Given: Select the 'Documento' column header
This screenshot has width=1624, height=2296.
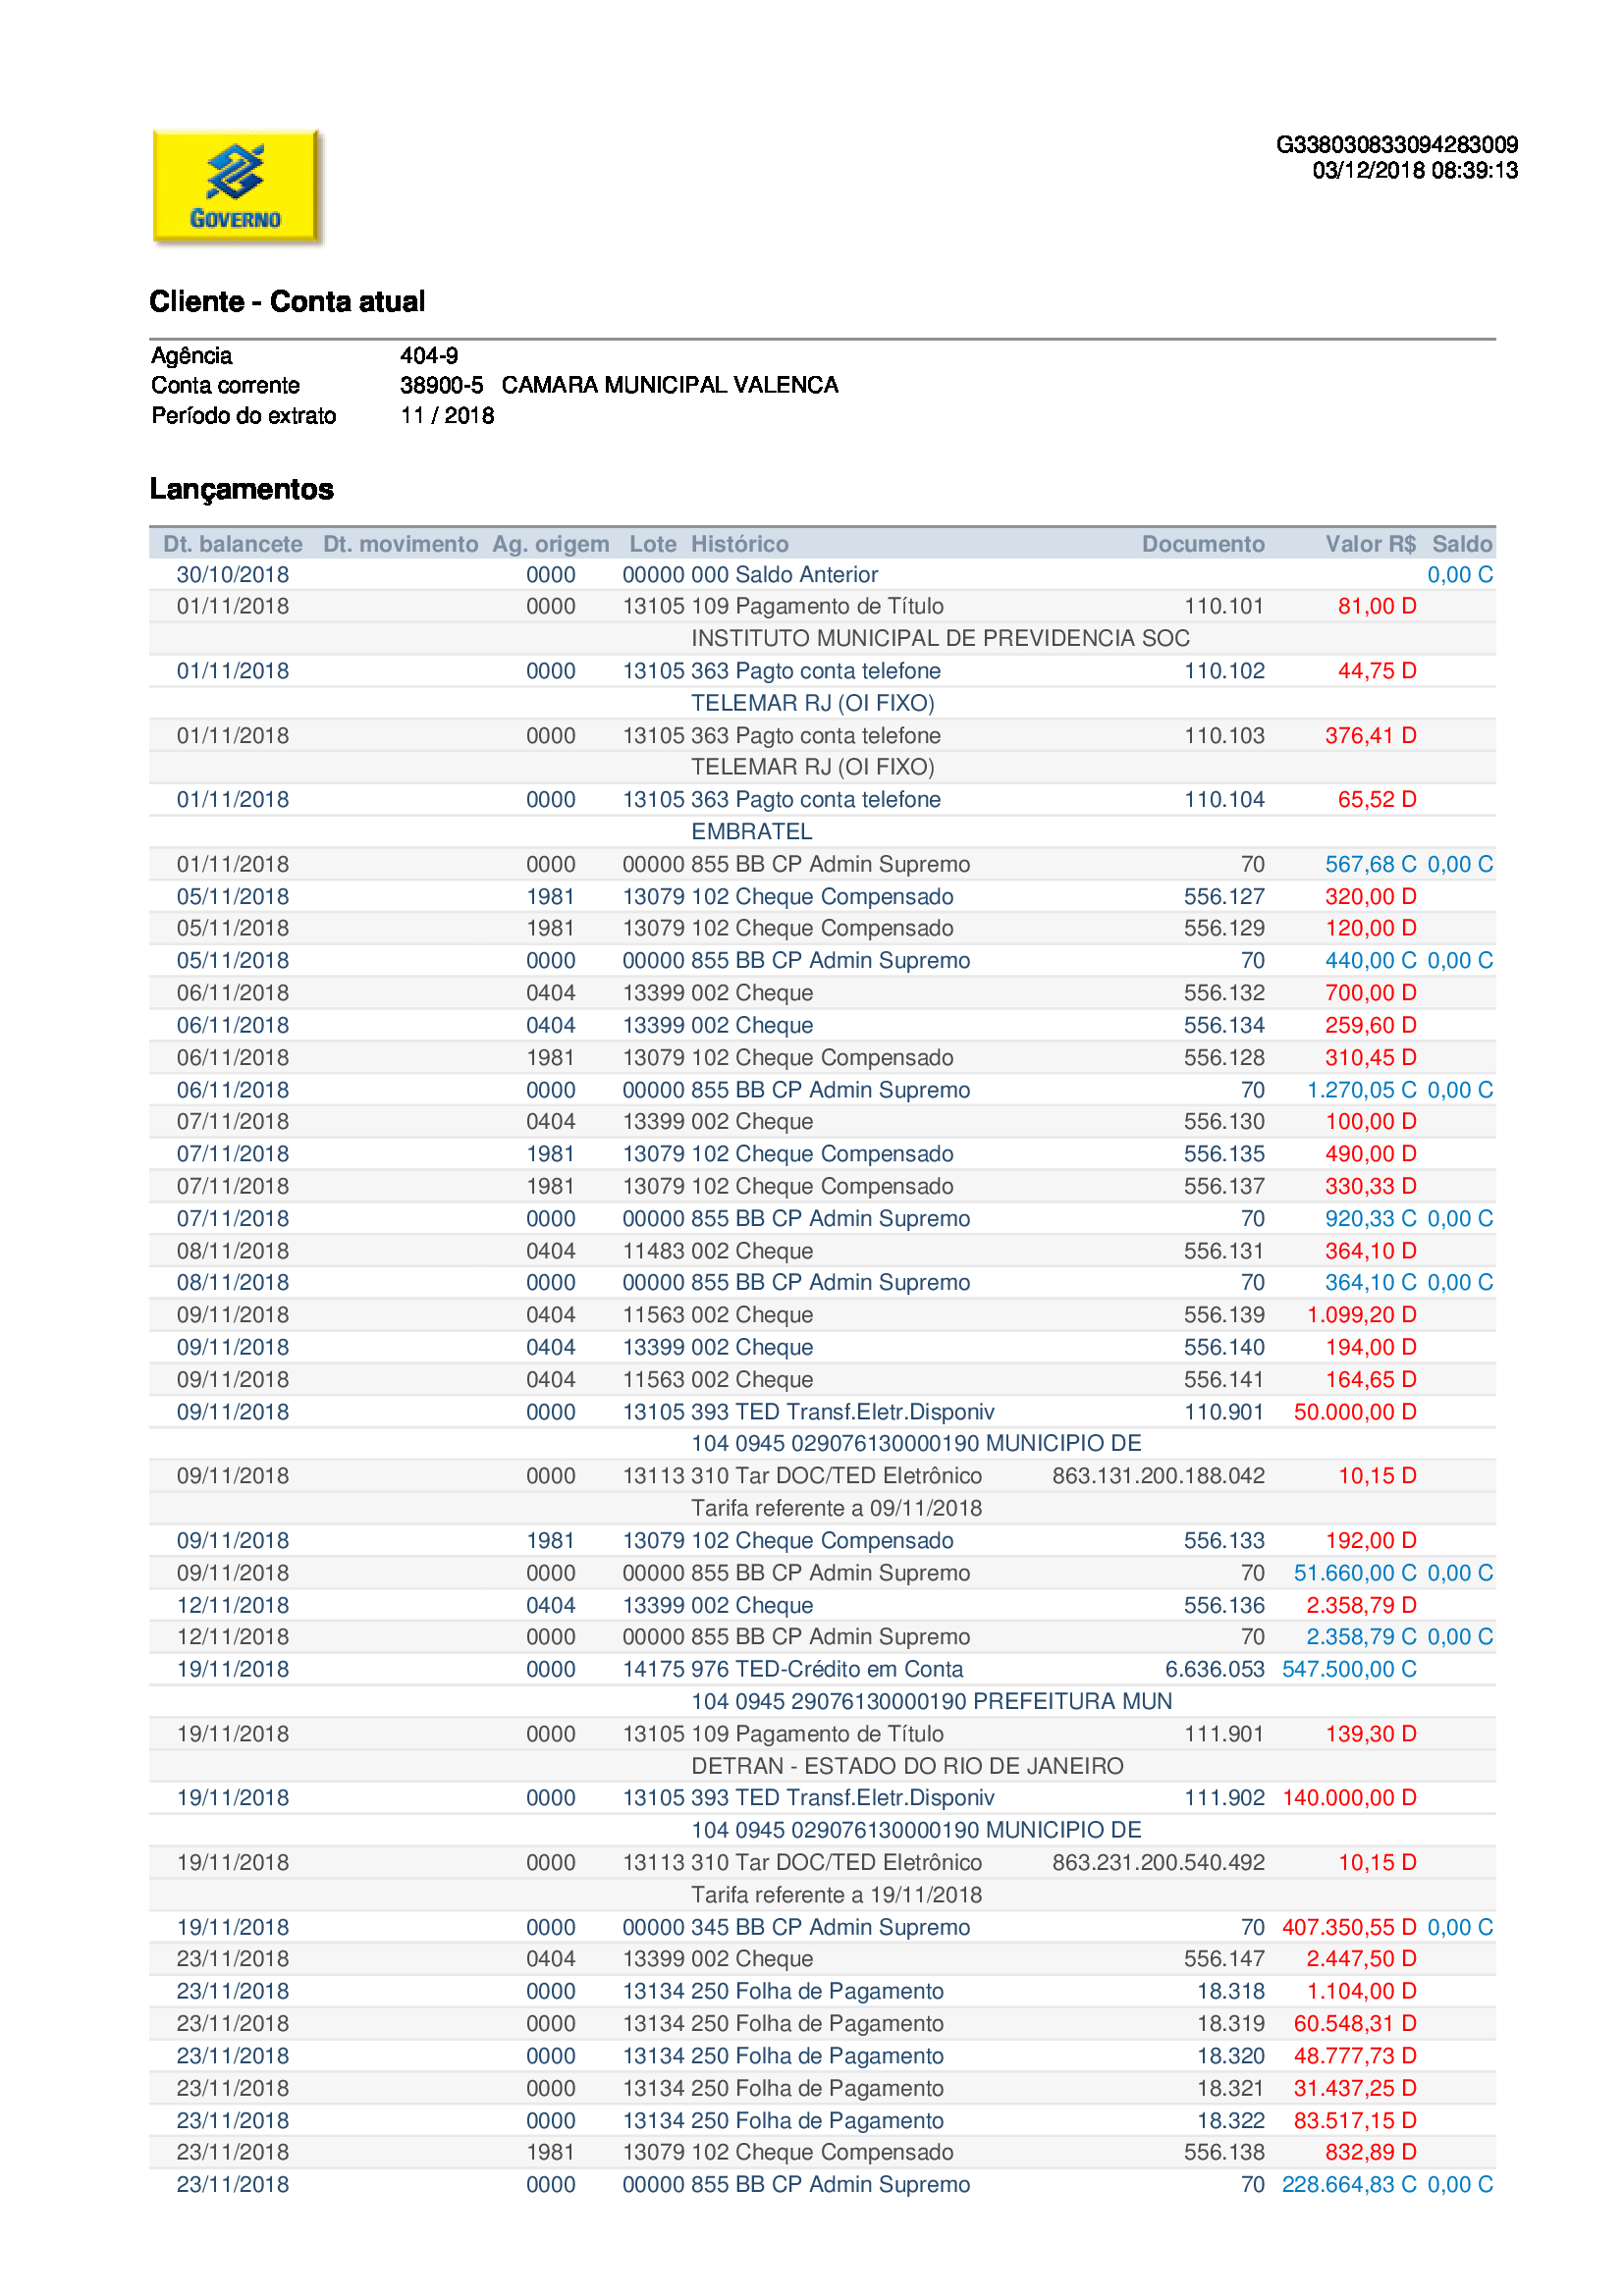Looking at the screenshot, I should (x=1203, y=544).
